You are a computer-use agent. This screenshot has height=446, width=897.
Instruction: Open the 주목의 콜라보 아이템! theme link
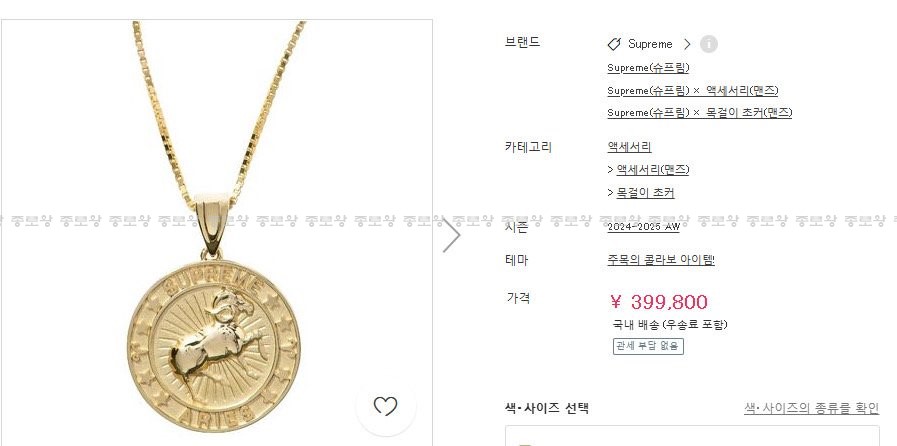tap(661, 260)
